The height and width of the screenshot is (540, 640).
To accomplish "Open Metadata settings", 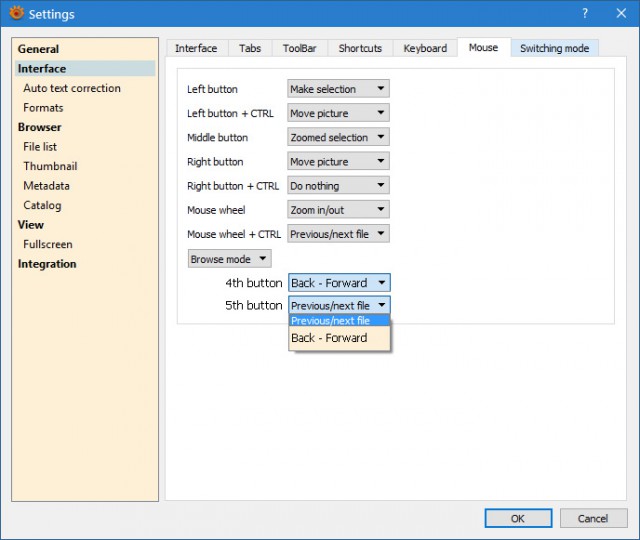I will click(x=47, y=186).
